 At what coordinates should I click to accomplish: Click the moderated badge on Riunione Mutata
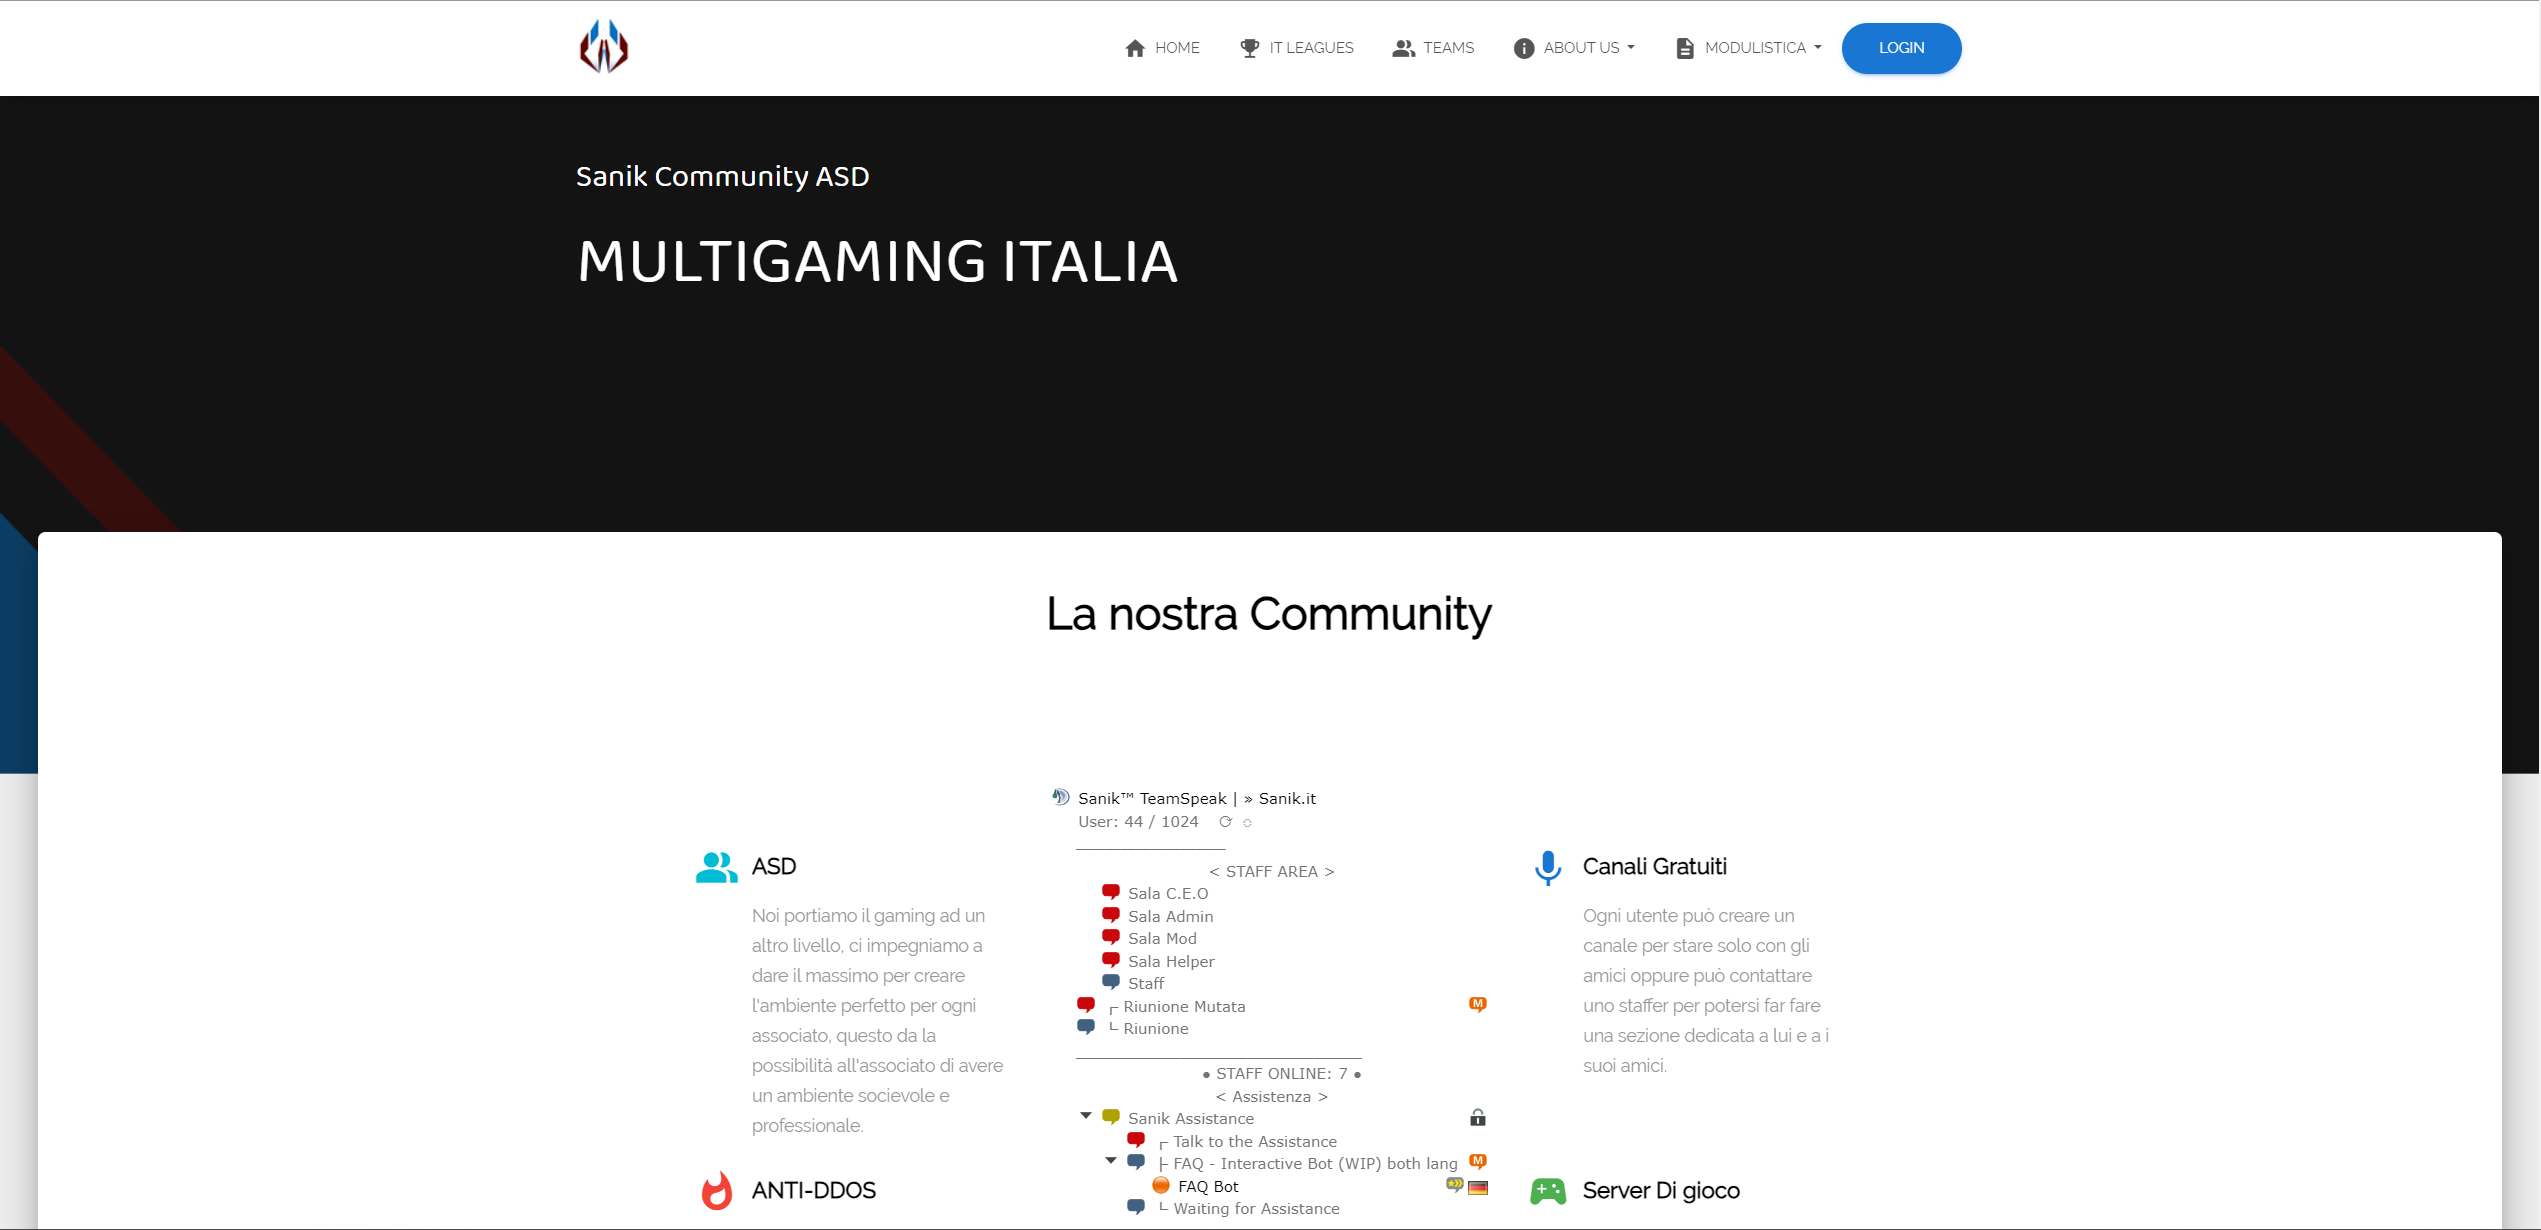click(1477, 1005)
